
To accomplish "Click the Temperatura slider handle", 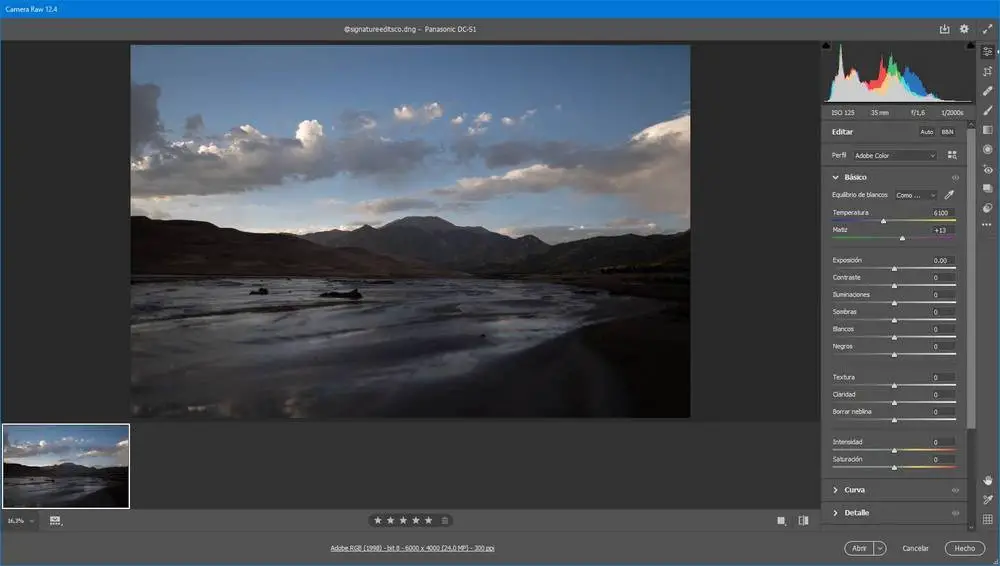I will [x=883, y=221].
